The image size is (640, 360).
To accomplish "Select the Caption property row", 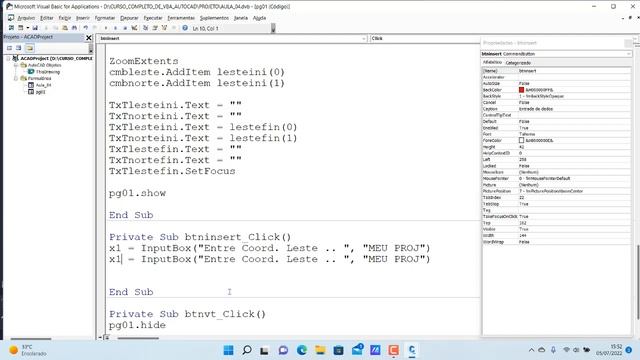I will pyautogui.click(x=556, y=109).
